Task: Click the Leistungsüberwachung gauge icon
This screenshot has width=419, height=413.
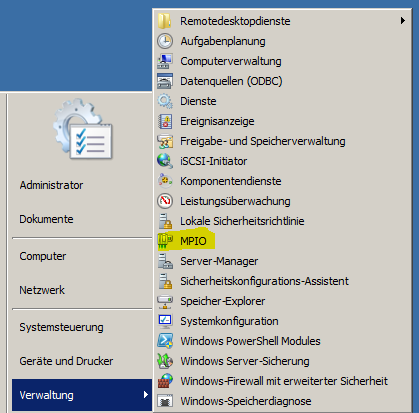Action: (165, 201)
